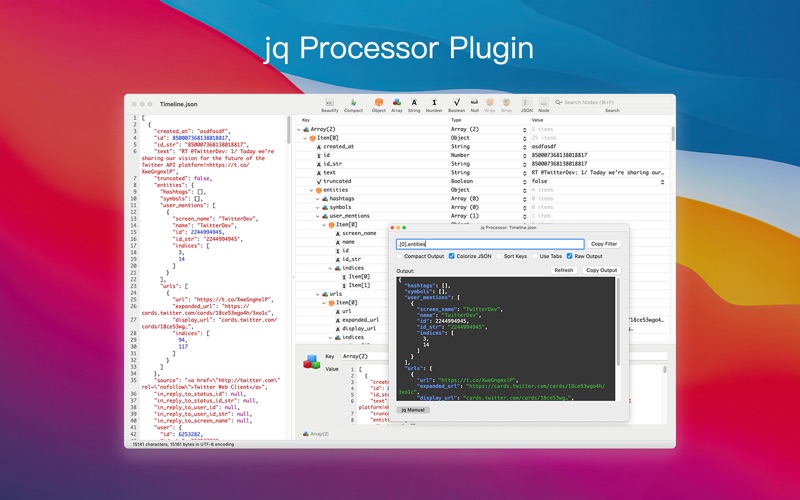Click the Number toolbar icon
Viewport: 800px width, 500px height.
click(434, 102)
